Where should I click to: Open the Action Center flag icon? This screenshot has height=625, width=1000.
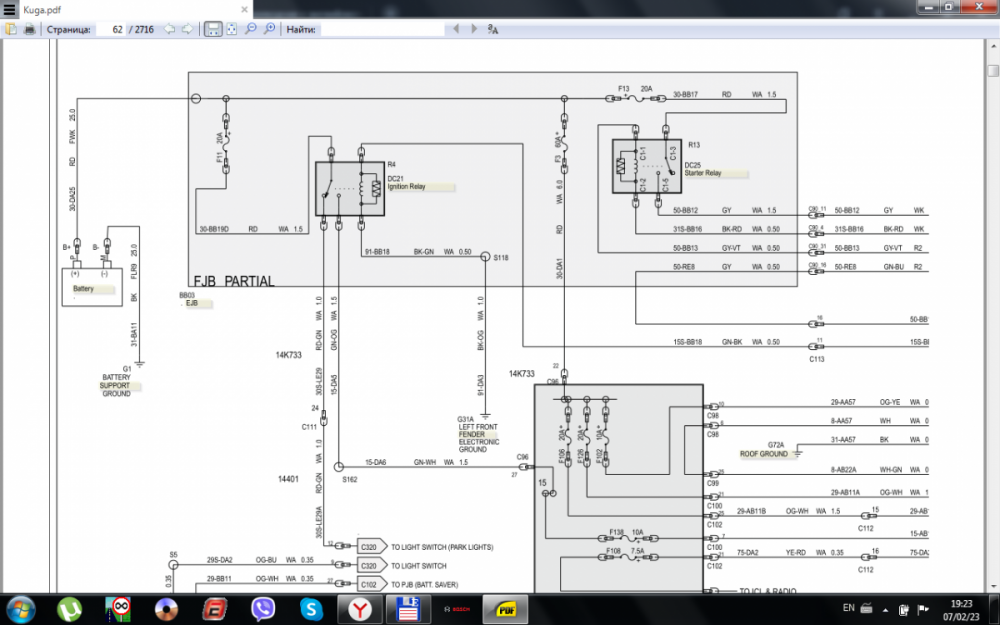pyautogui.click(x=922, y=609)
